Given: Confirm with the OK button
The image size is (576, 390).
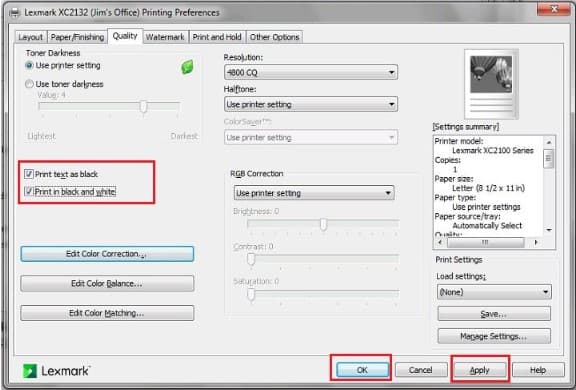Looking at the screenshot, I should tap(362, 370).
